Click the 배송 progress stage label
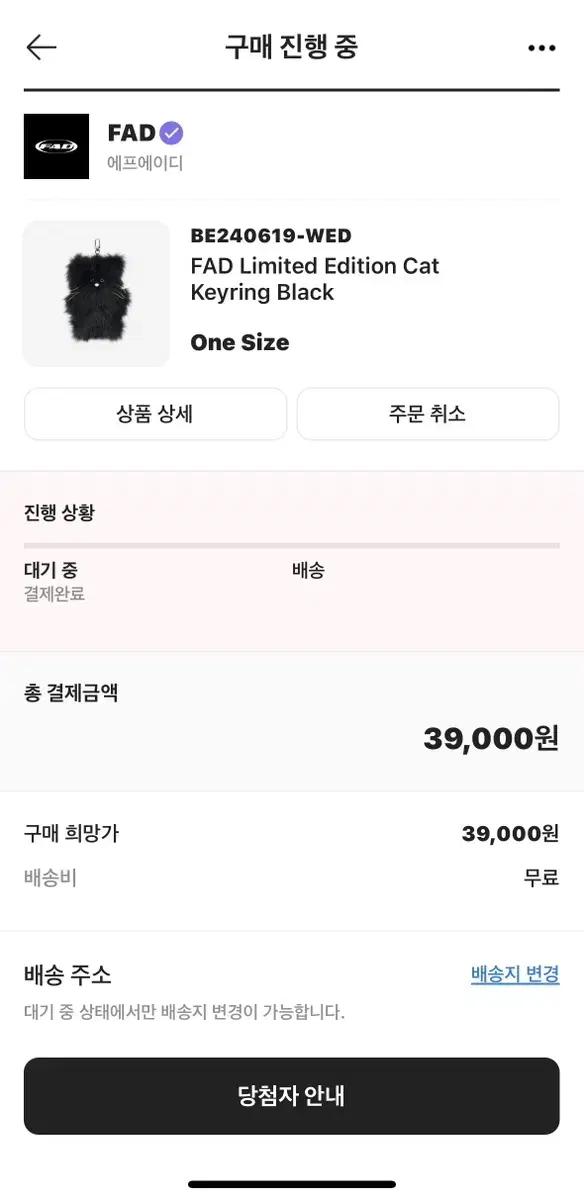Viewport: 584px width, 1200px height. pos(308,571)
